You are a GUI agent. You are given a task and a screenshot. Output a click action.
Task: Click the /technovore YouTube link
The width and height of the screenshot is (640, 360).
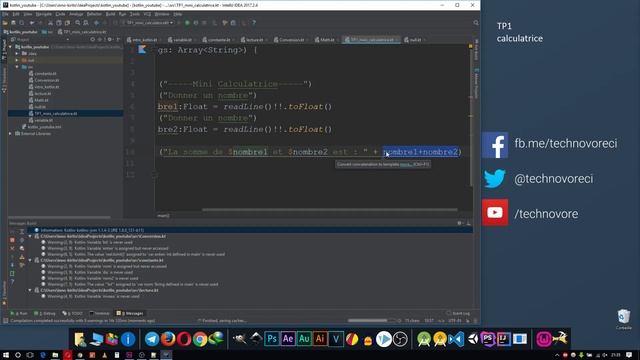point(546,214)
